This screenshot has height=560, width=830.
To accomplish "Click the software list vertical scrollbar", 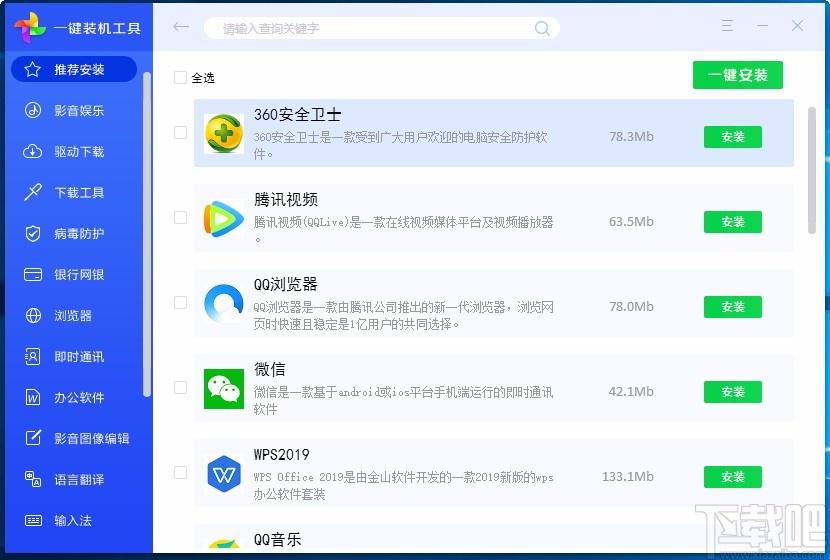I will [x=811, y=169].
